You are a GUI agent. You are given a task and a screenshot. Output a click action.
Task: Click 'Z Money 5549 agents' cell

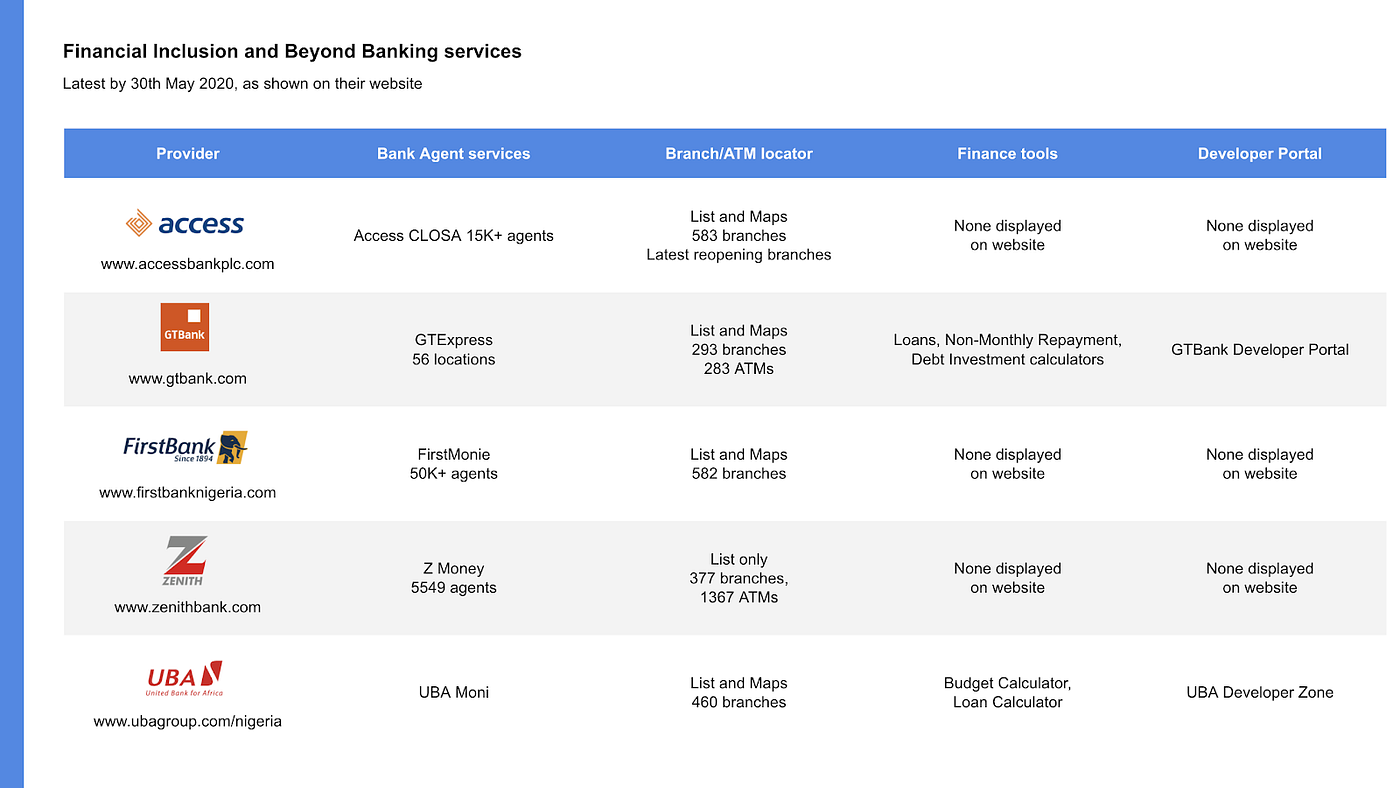click(454, 578)
